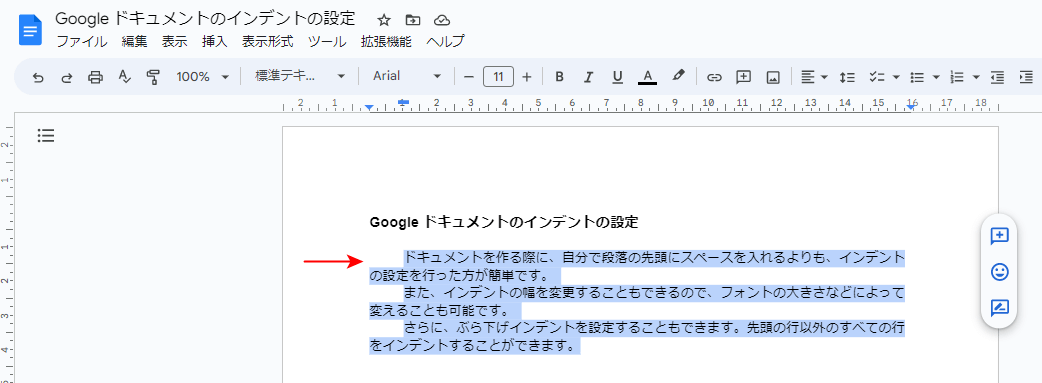The width and height of the screenshot is (1042, 383).
Task: Click the suggest edits side button
Action: point(999,307)
